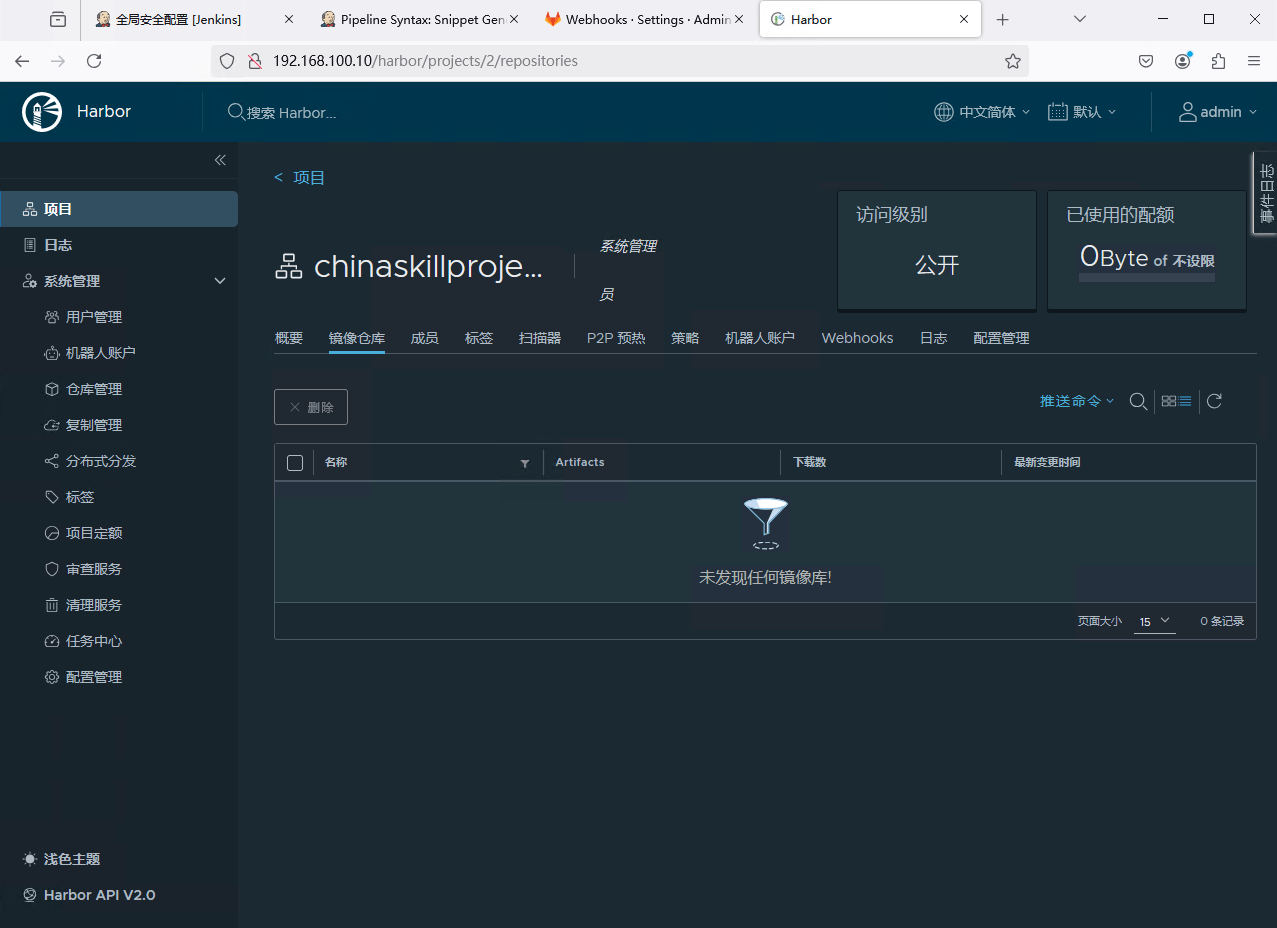The height and width of the screenshot is (928, 1277).
Task: Switch to list view layout
Action: [1185, 401]
